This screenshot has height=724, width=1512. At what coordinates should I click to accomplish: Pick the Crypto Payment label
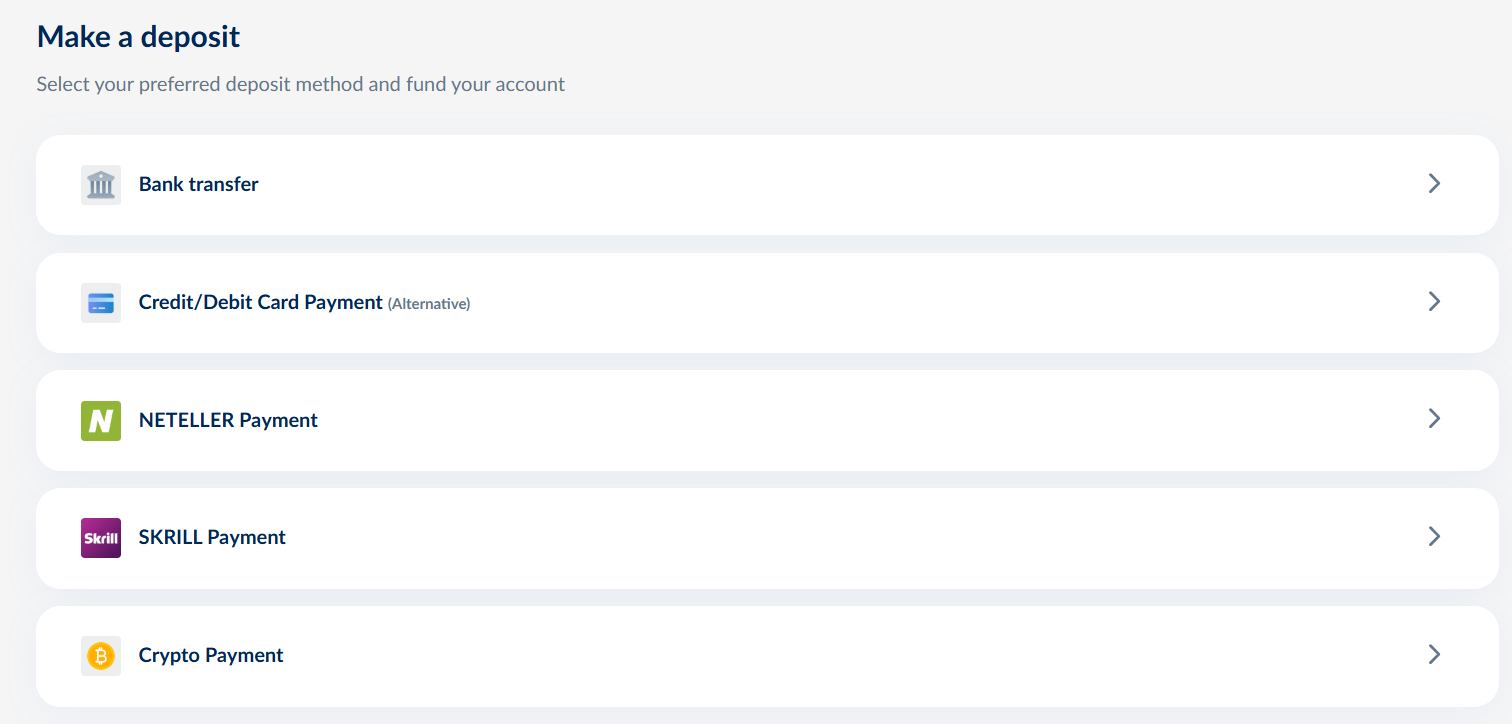tap(211, 655)
